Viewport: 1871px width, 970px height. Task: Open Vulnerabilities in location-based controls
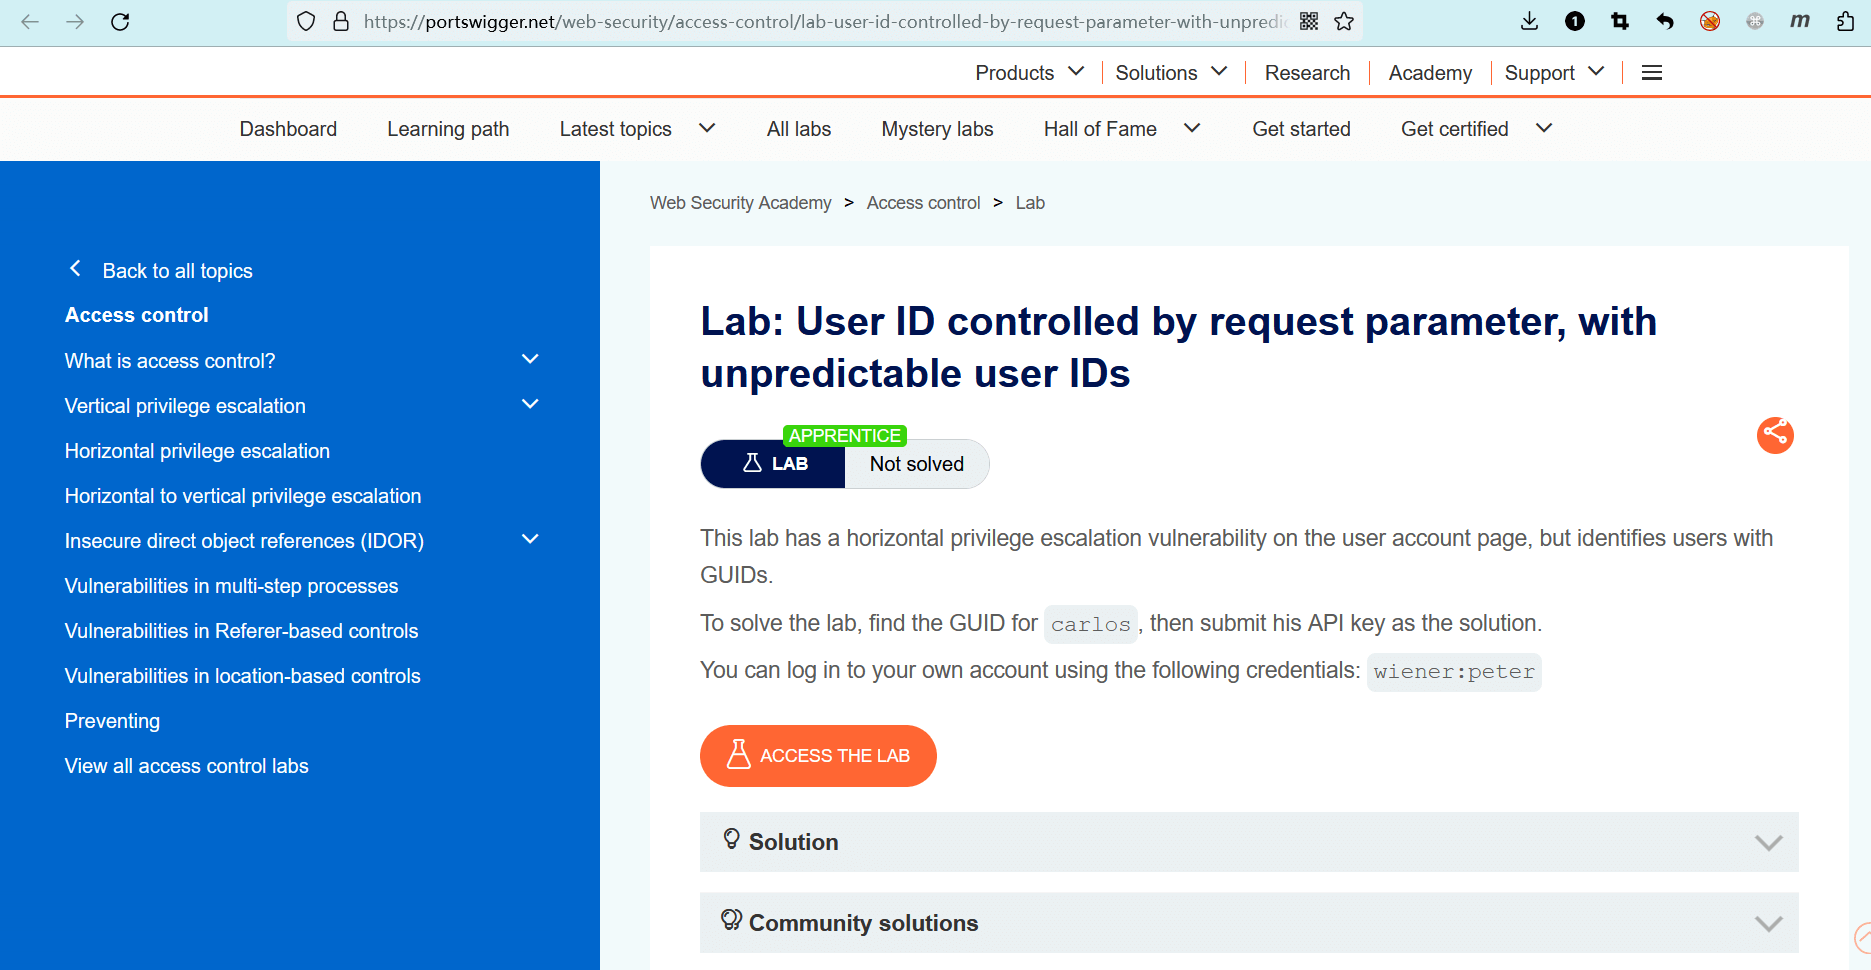tap(242, 676)
